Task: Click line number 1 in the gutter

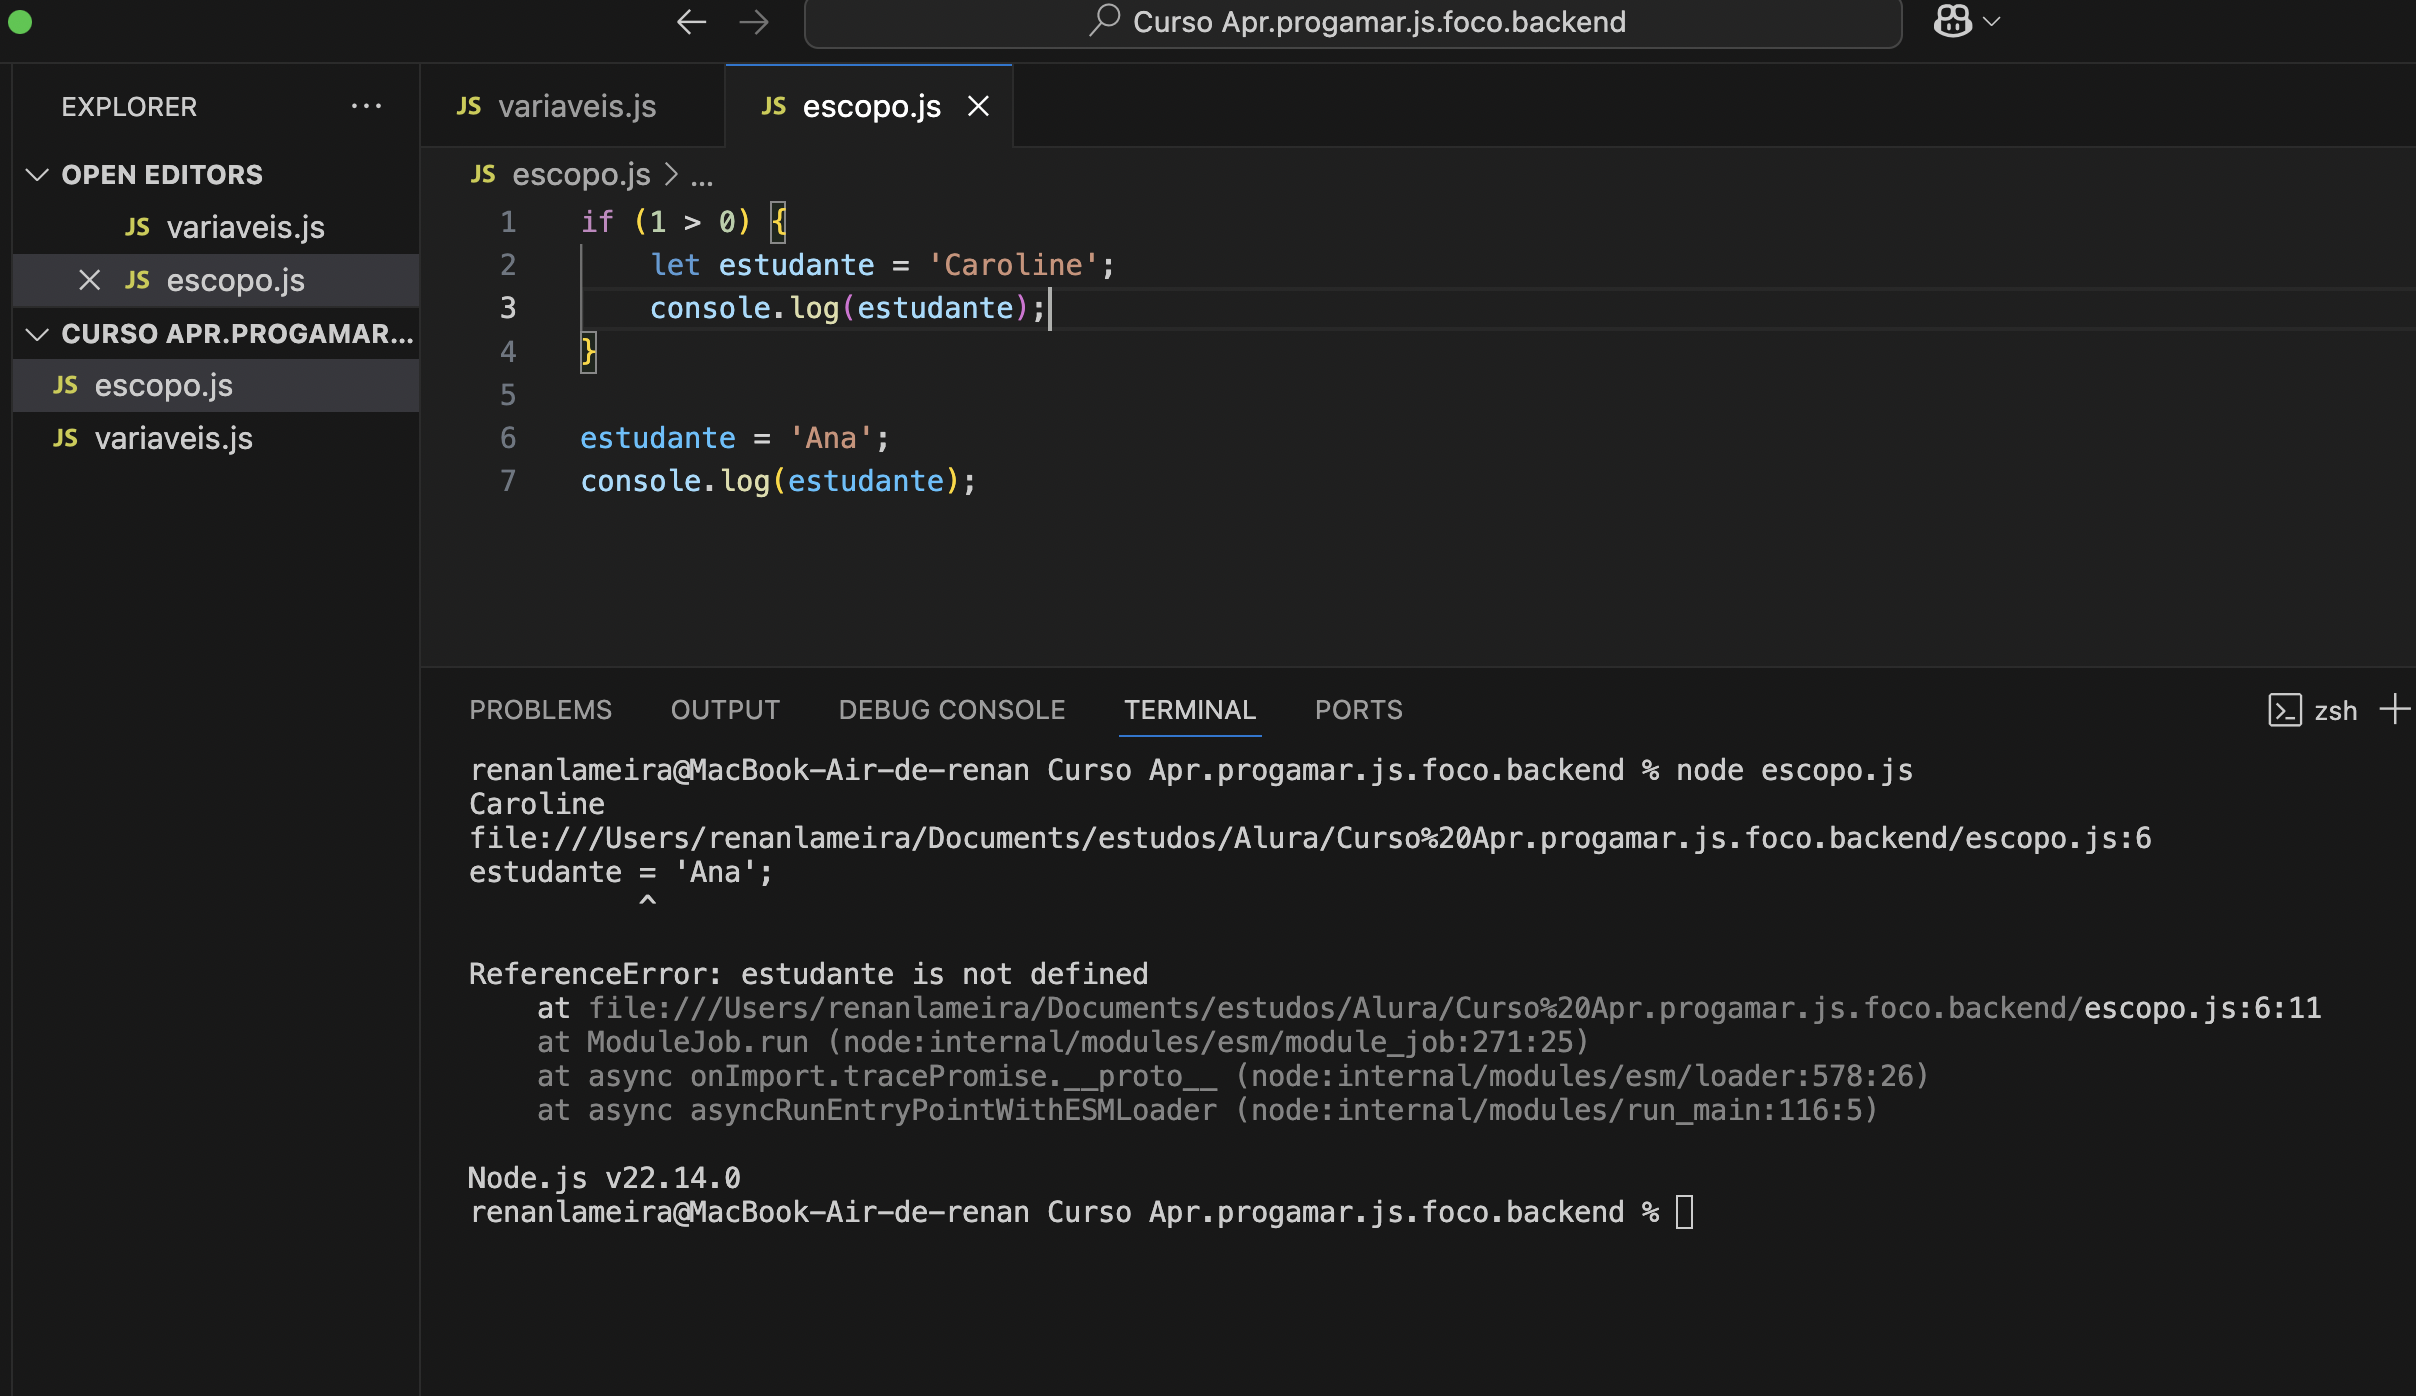Action: point(508,222)
